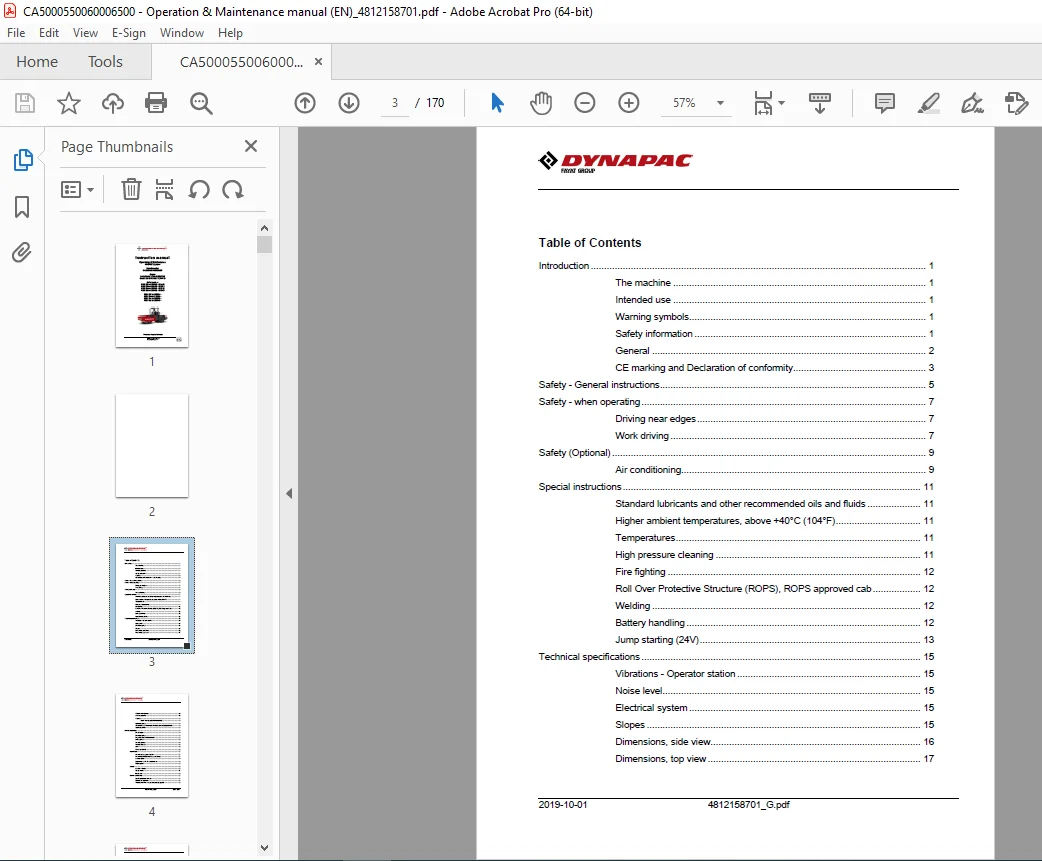The height and width of the screenshot is (861, 1042).
Task: Select page 1 thumbnail
Action: 152,296
